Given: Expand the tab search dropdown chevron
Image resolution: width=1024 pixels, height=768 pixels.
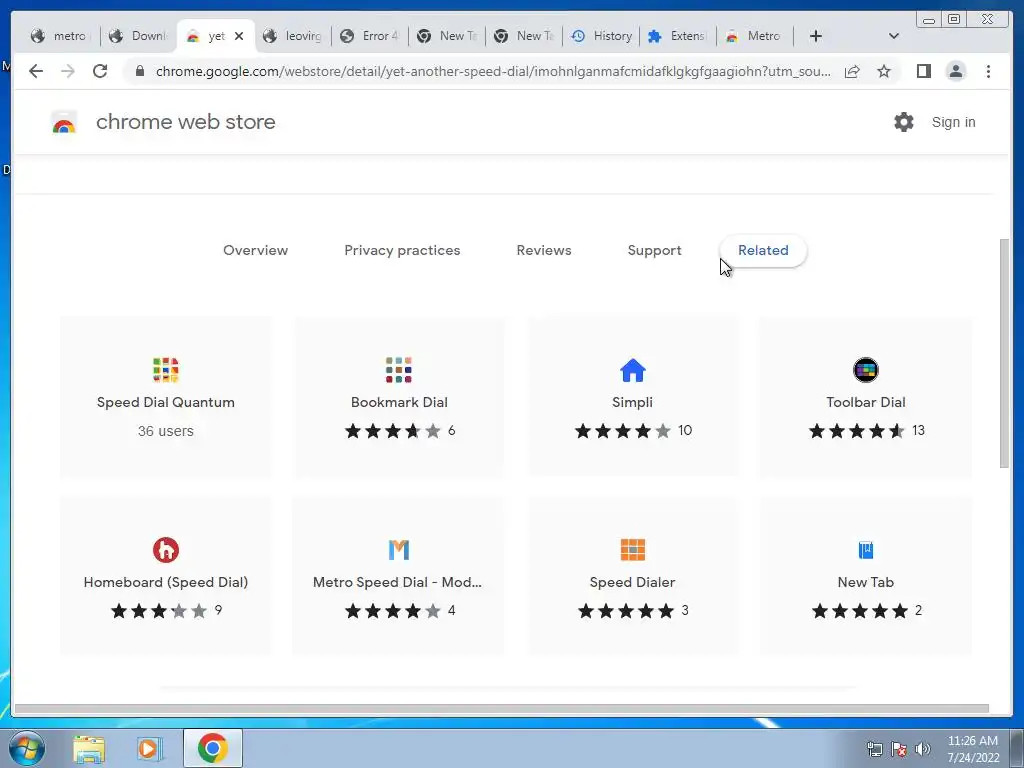Looking at the screenshot, I should (893, 36).
